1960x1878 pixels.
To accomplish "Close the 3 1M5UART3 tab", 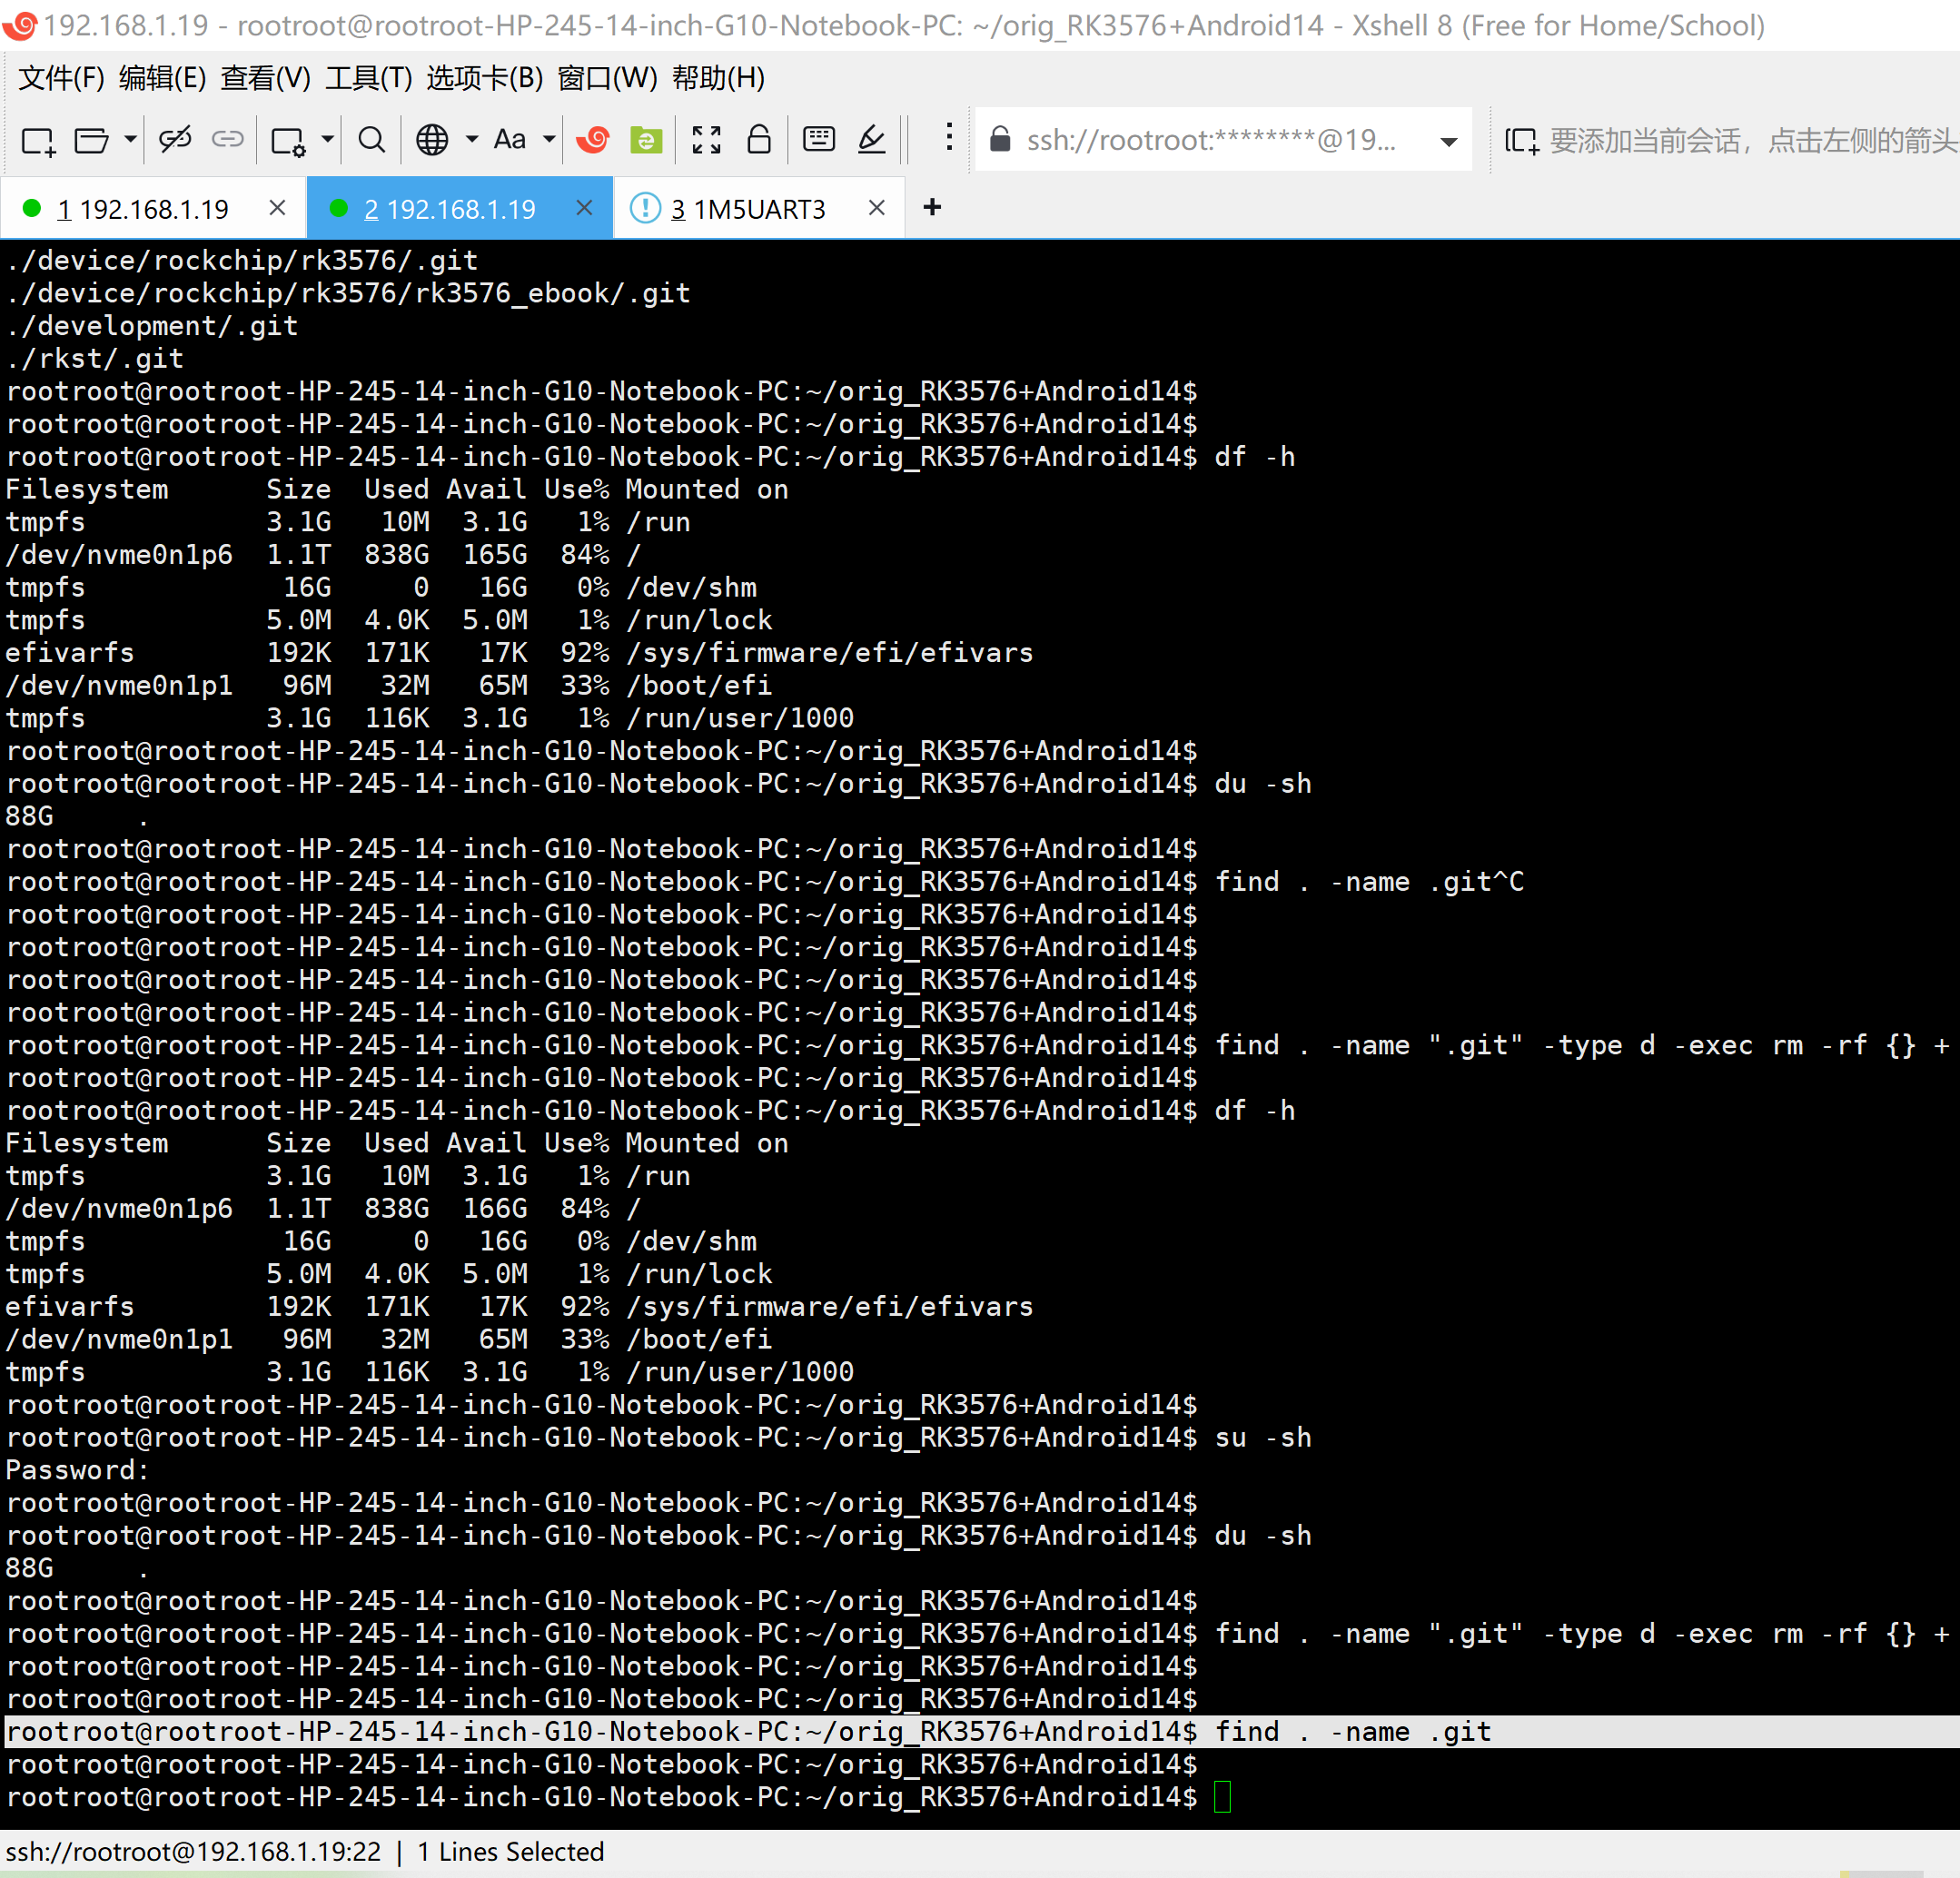I will point(877,207).
